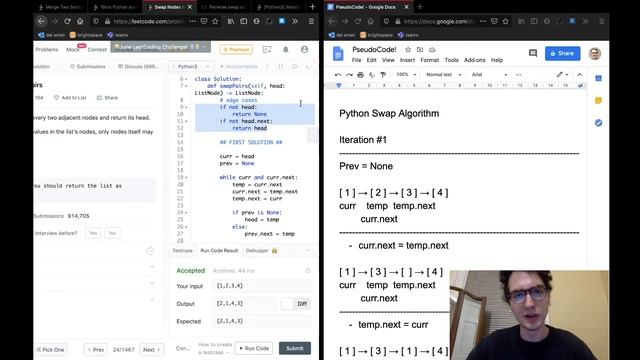Switch to the Testcase tab
The width and height of the screenshot is (640, 360).
pyautogui.click(x=182, y=251)
